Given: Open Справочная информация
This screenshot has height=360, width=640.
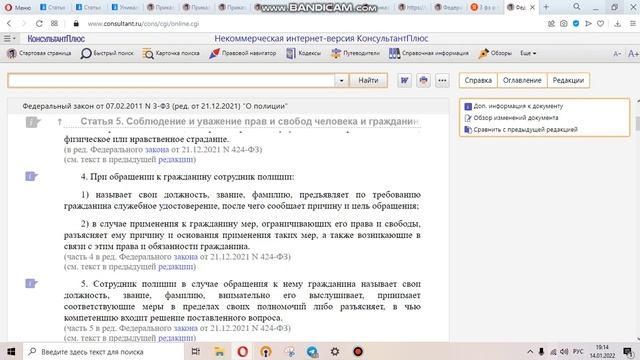Looking at the screenshot, I should tap(429, 53).
